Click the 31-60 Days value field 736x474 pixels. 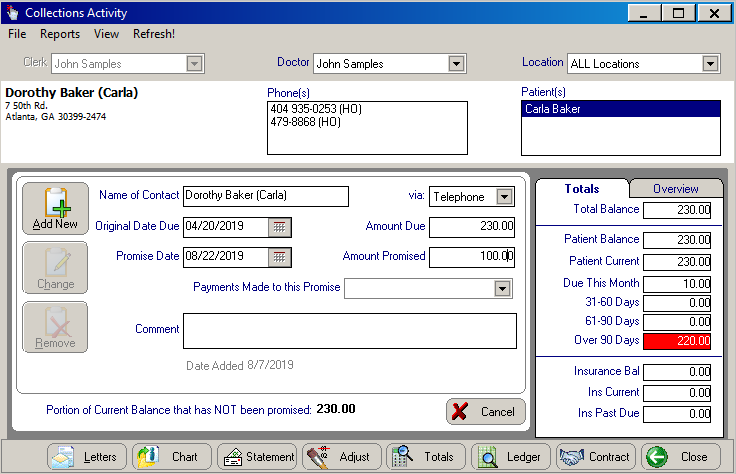[x=677, y=303]
